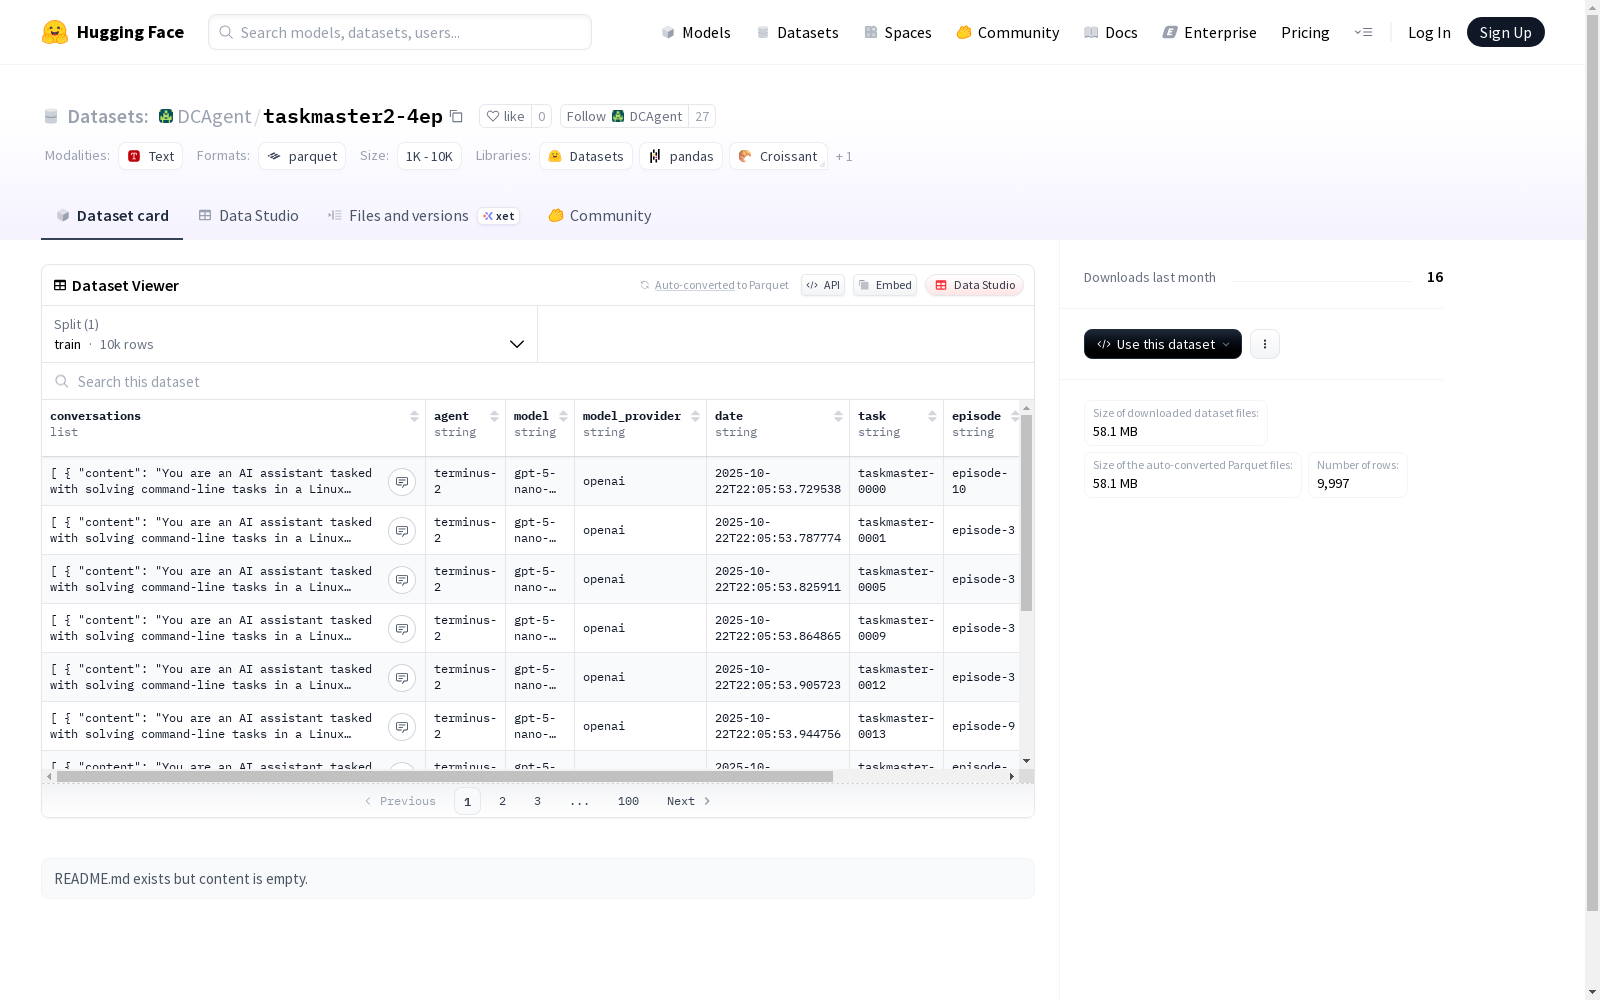This screenshot has height=1000, width=1600.
Task: Jump to page 100 of the table
Action: coord(628,801)
